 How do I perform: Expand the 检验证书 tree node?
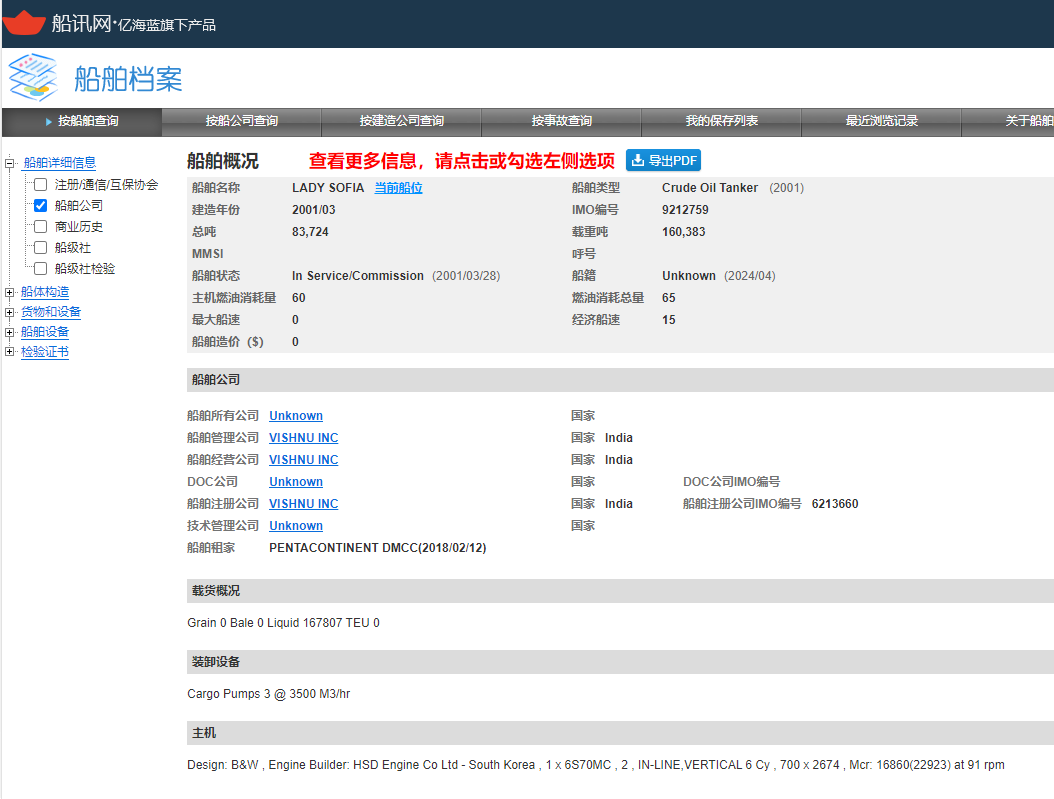tap(9, 351)
